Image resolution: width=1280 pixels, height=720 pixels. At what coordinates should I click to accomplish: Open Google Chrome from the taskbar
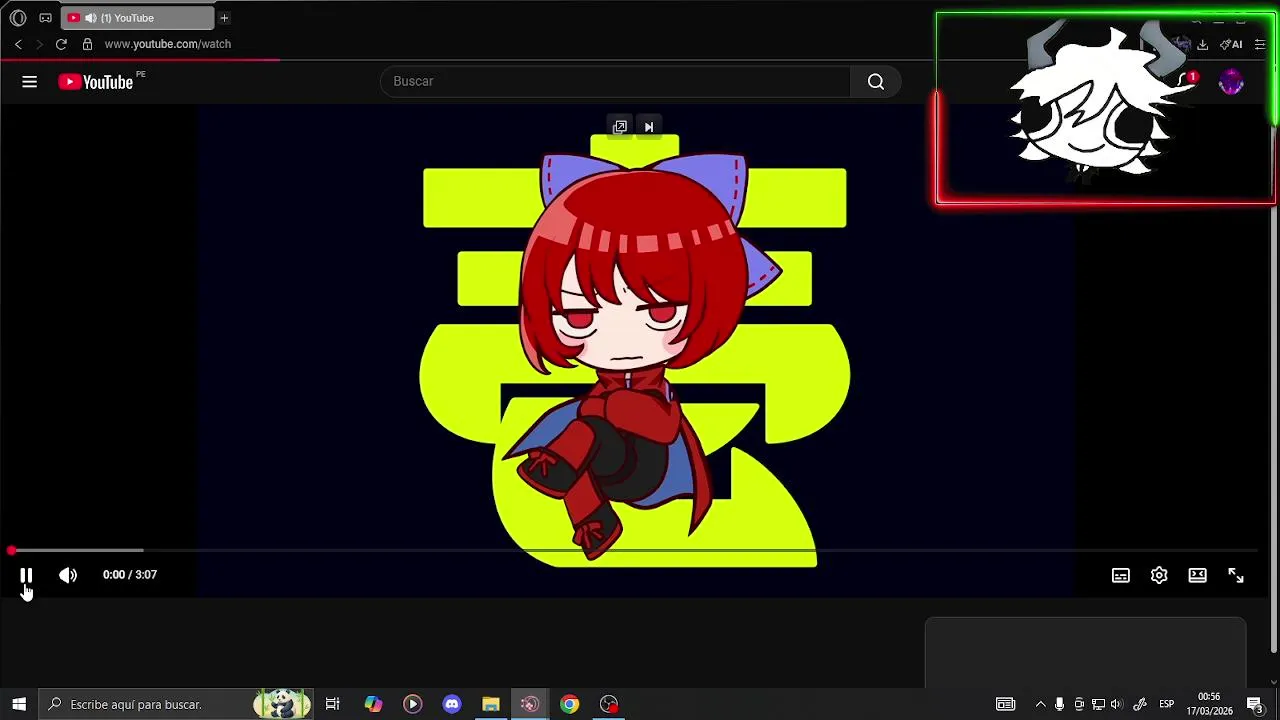pos(569,704)
